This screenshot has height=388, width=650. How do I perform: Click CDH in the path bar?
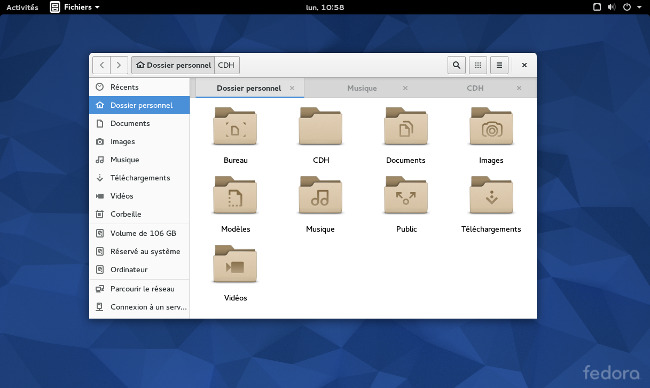click(x=226, y=65)
